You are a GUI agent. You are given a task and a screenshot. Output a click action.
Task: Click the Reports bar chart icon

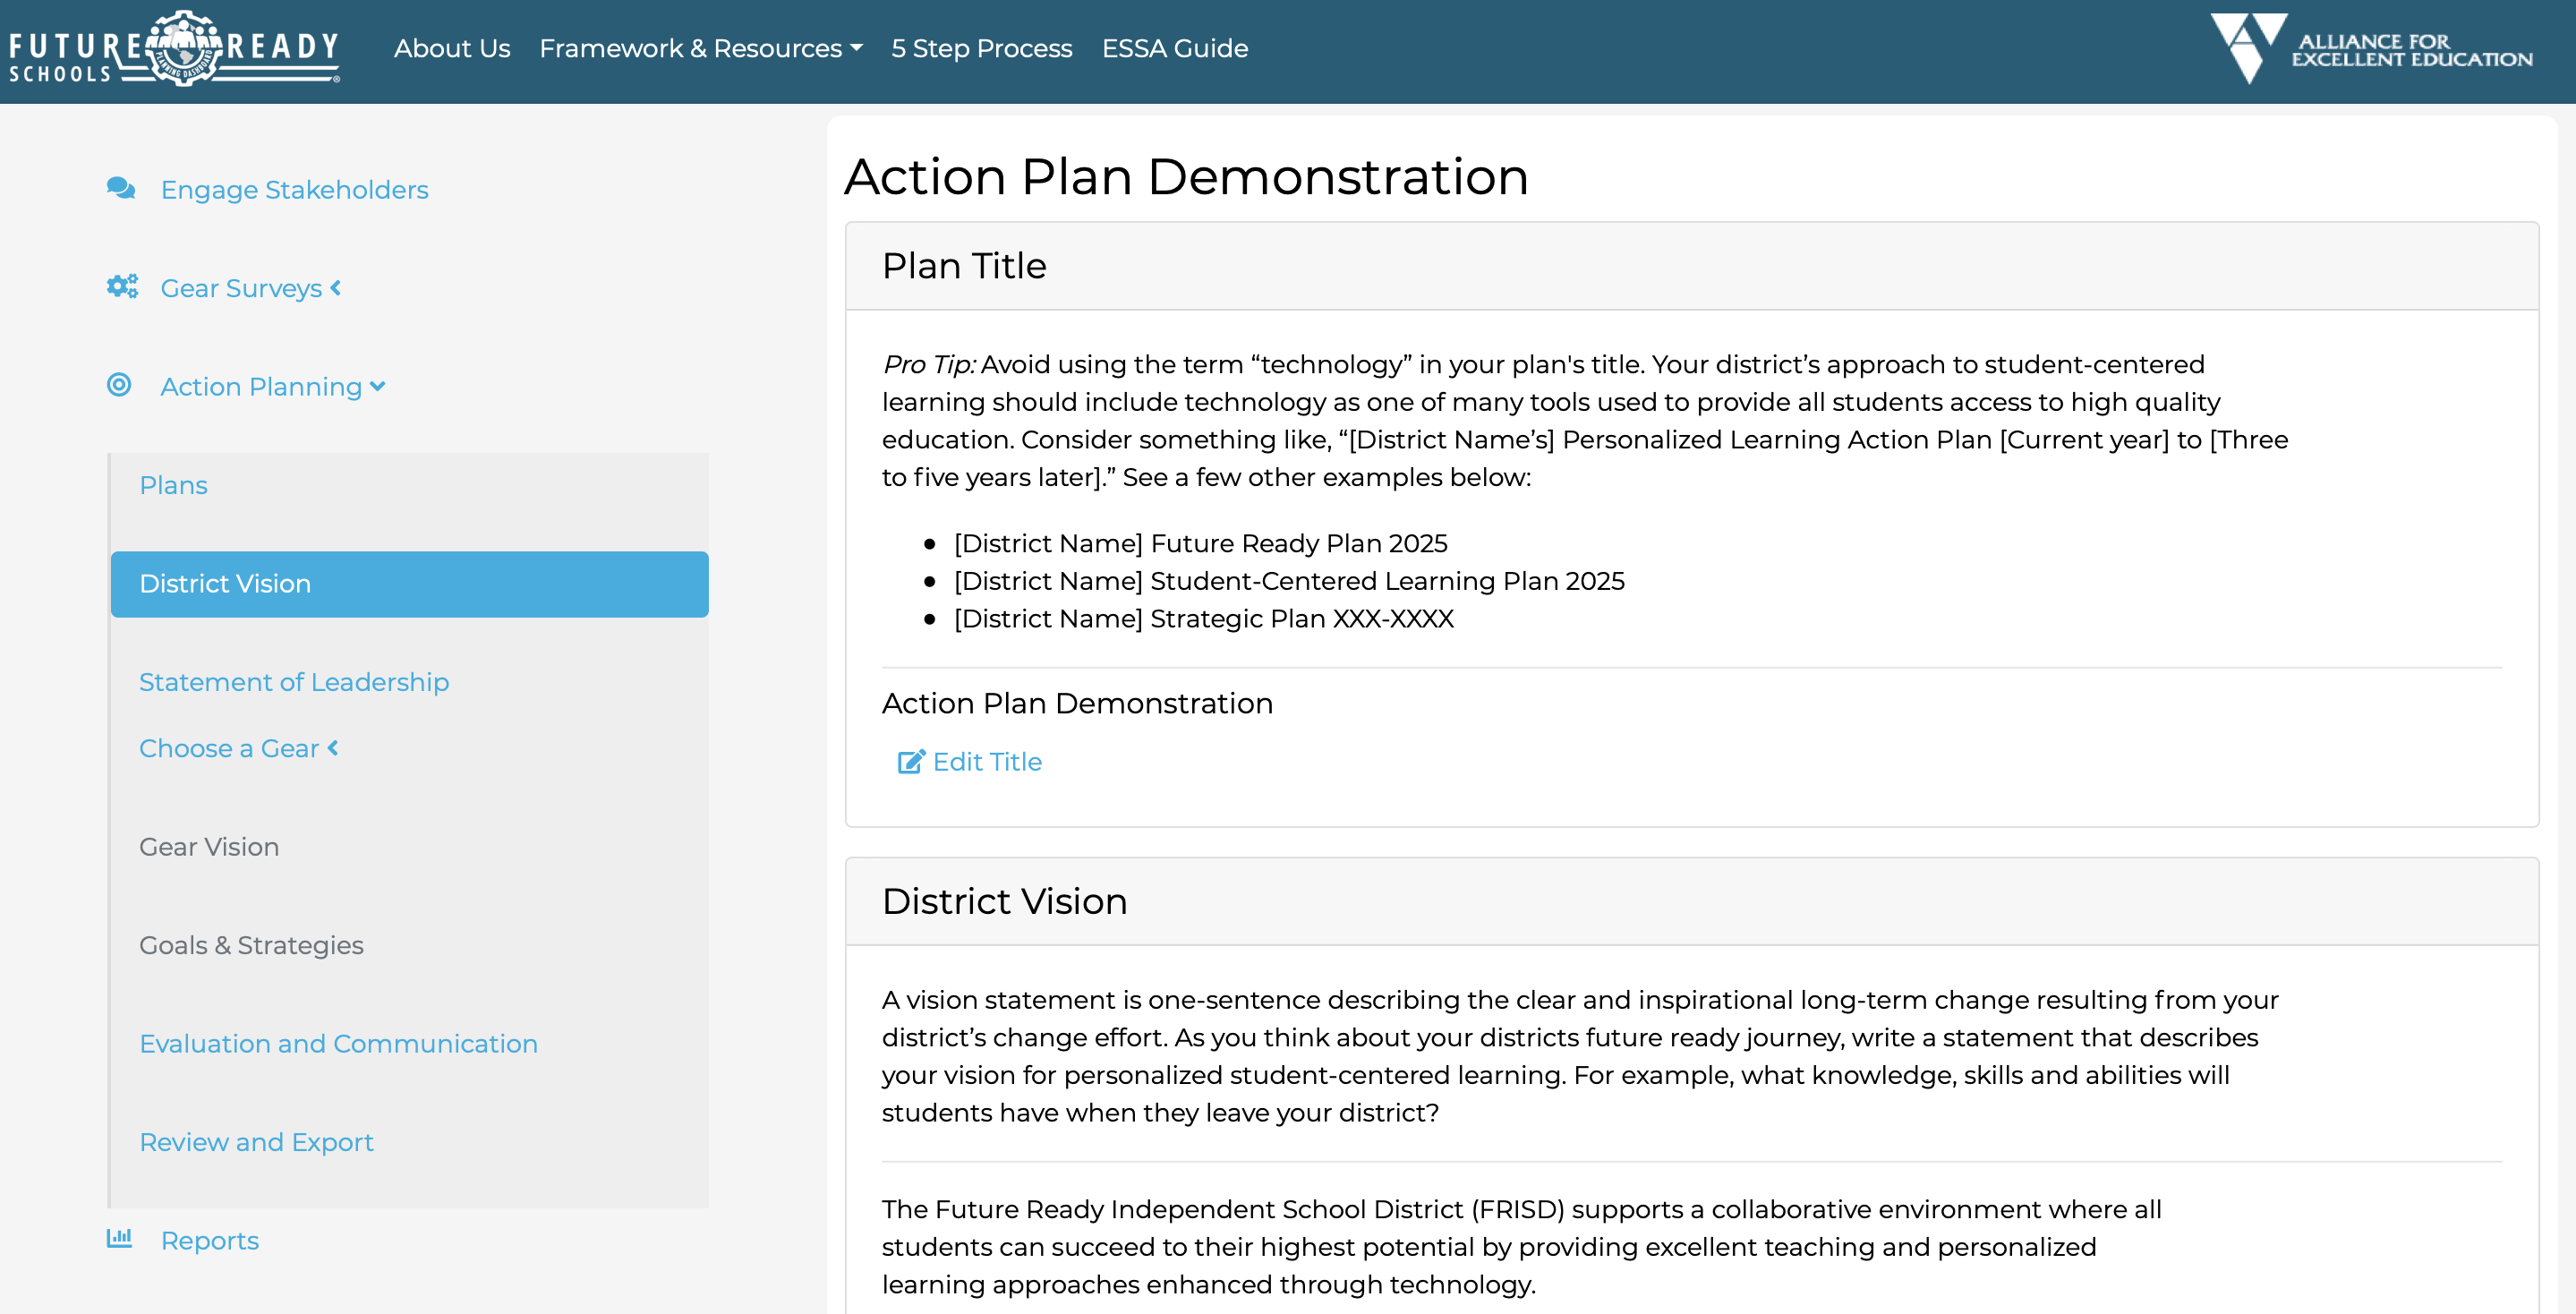tap(119, 1238)
